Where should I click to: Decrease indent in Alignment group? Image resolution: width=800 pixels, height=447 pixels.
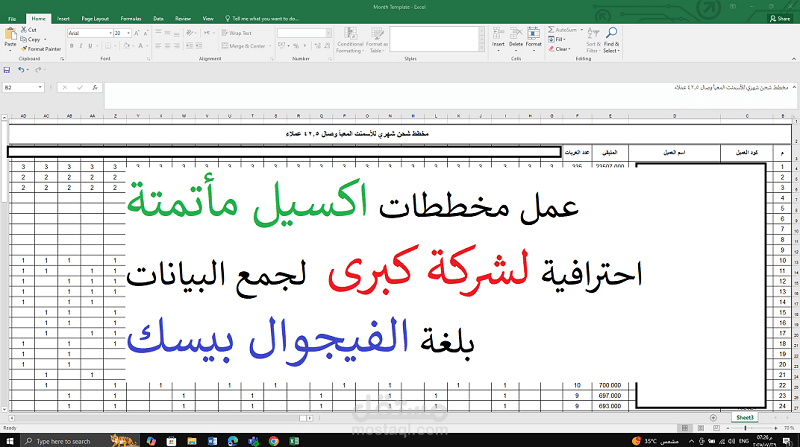(189, 46)
